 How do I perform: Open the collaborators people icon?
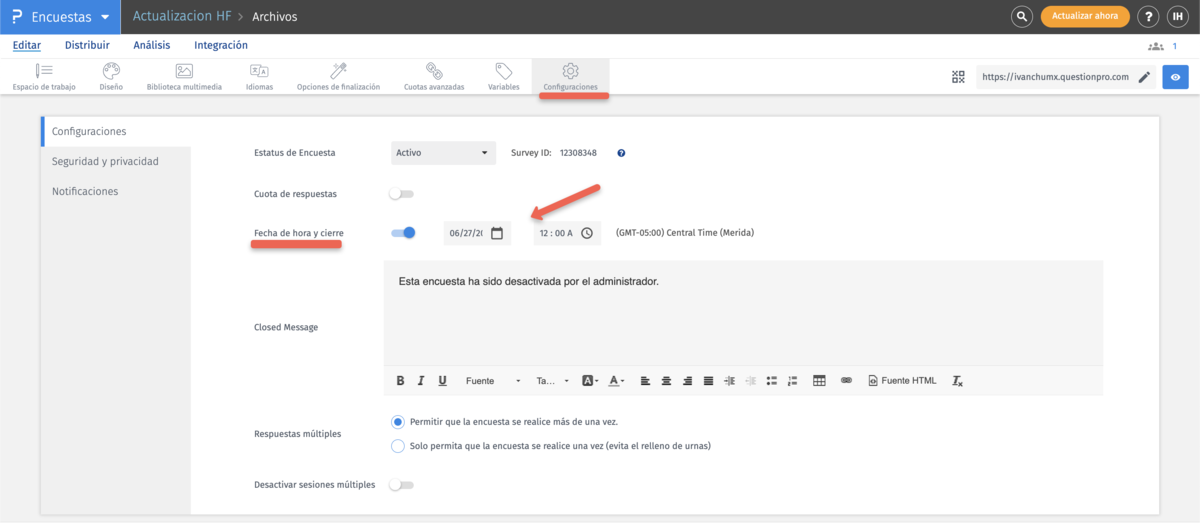pyautogui.click(x=1156, y=46)
